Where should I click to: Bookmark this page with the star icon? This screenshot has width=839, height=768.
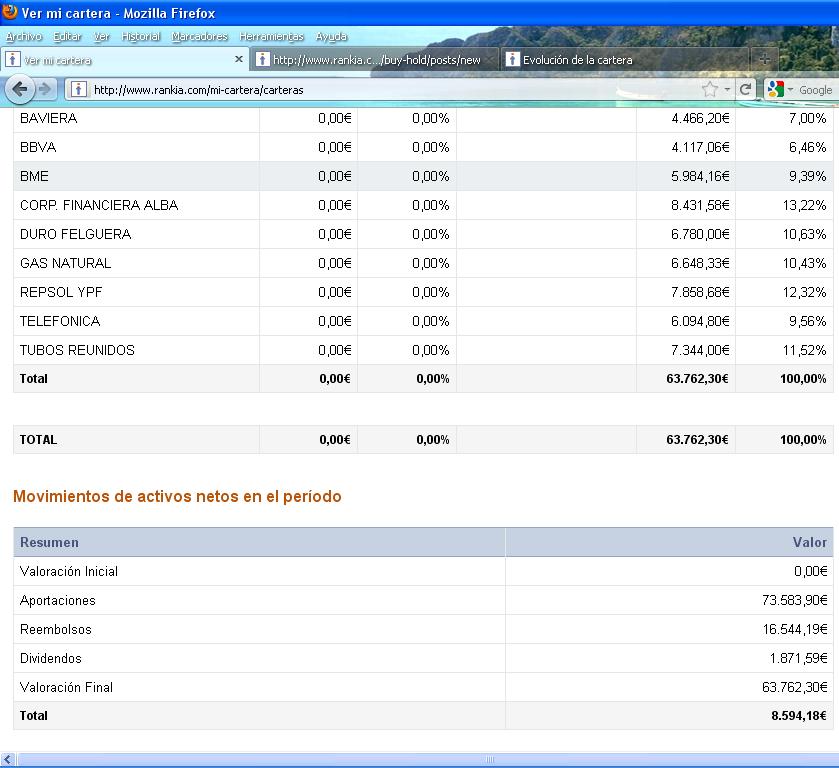pos(709,89)
